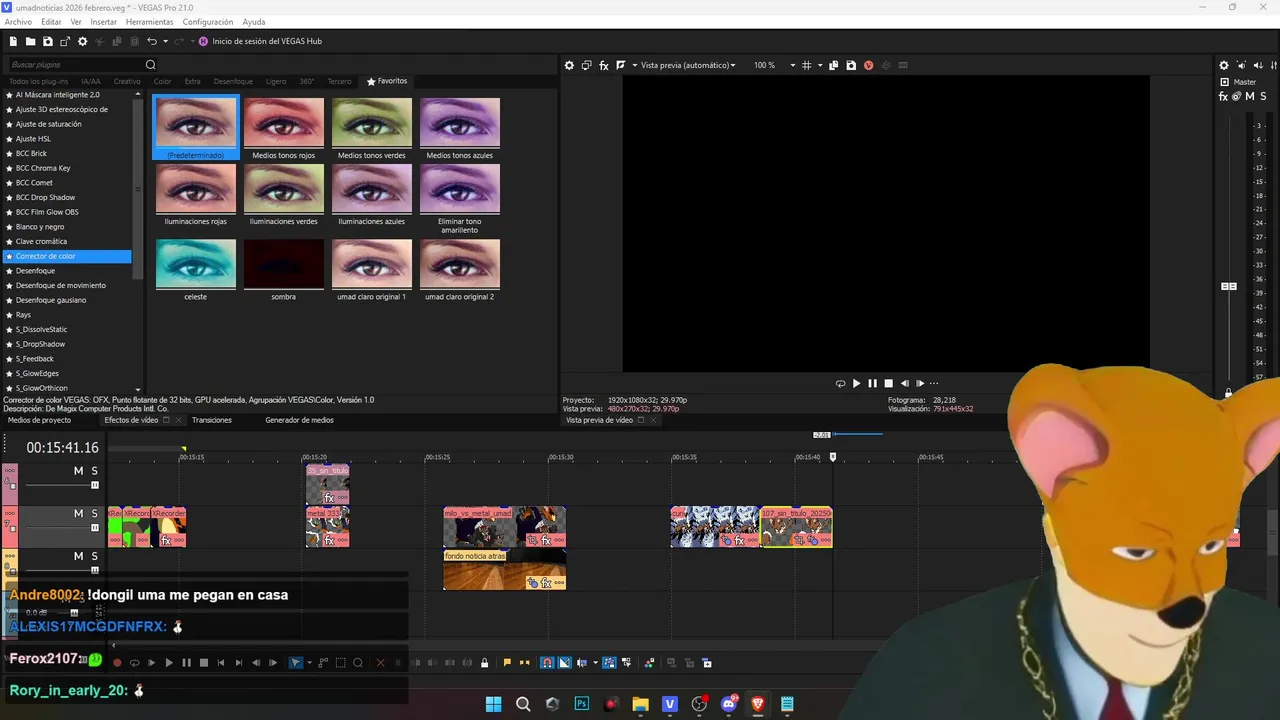Open project properties gear in main toolbar
1280x720 pixels.
(83, 41)
